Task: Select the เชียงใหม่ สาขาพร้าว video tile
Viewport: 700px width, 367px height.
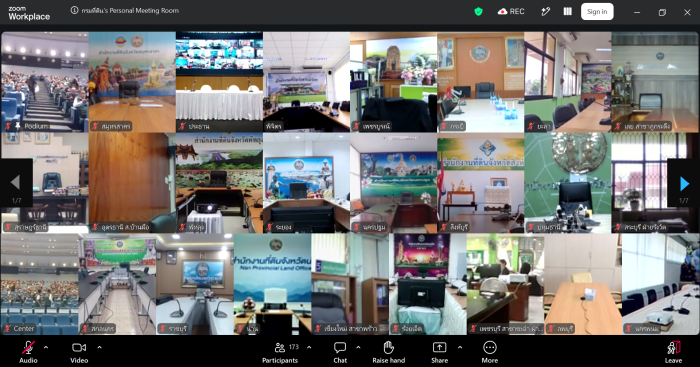Action: point(350,284)
